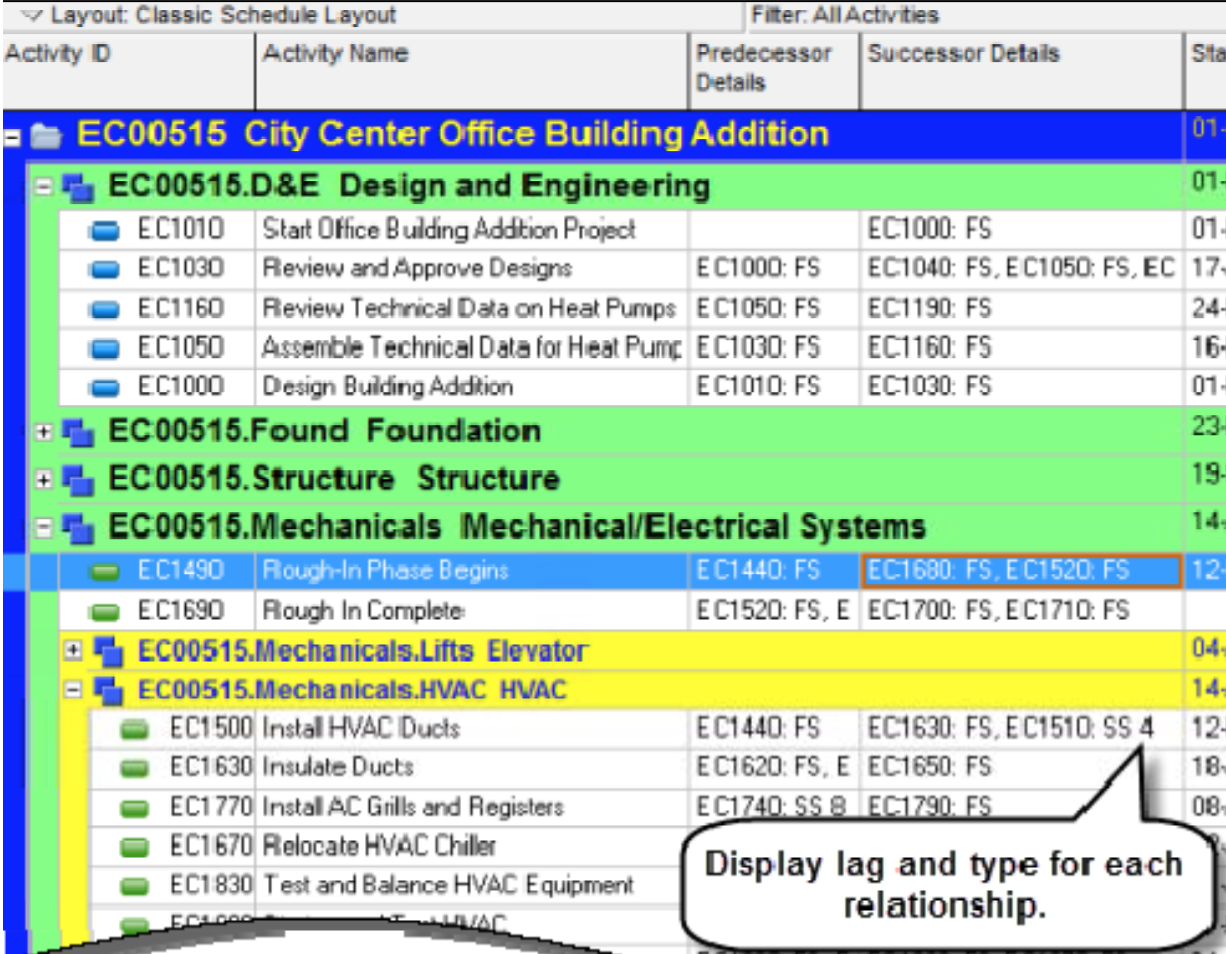Expand the Mechanicals.Lifts Elevator group
Viewport: 1226px width, 954px height.
click(x=72, y=652)
